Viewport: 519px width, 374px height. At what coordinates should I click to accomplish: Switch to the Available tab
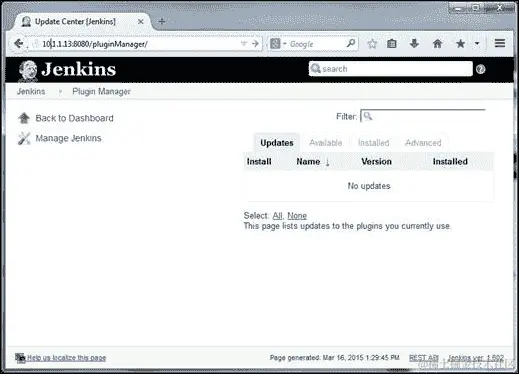[x=326, y=143]
